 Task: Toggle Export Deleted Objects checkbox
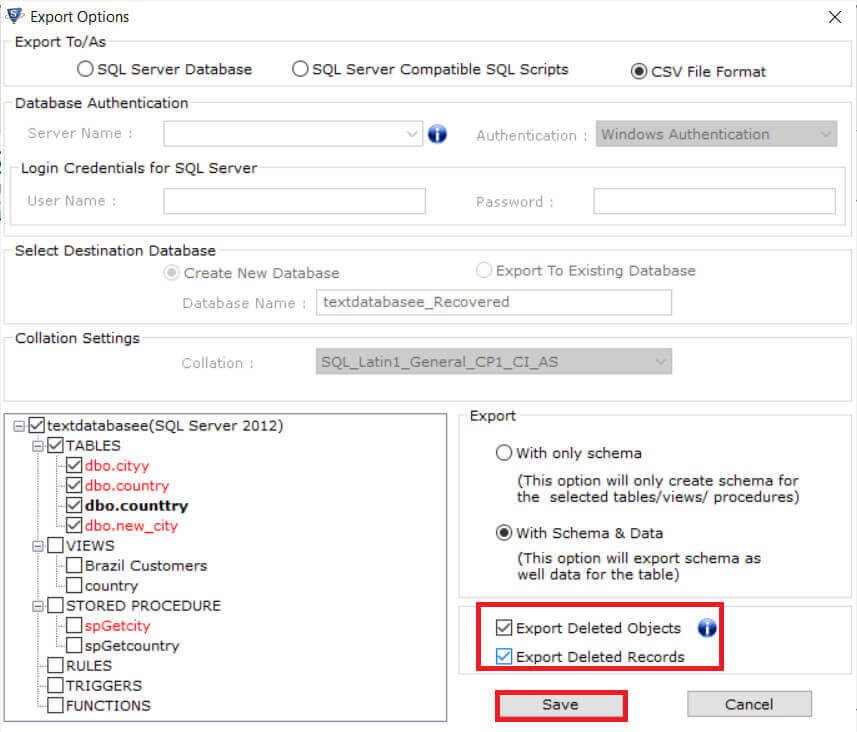point(503,628)
